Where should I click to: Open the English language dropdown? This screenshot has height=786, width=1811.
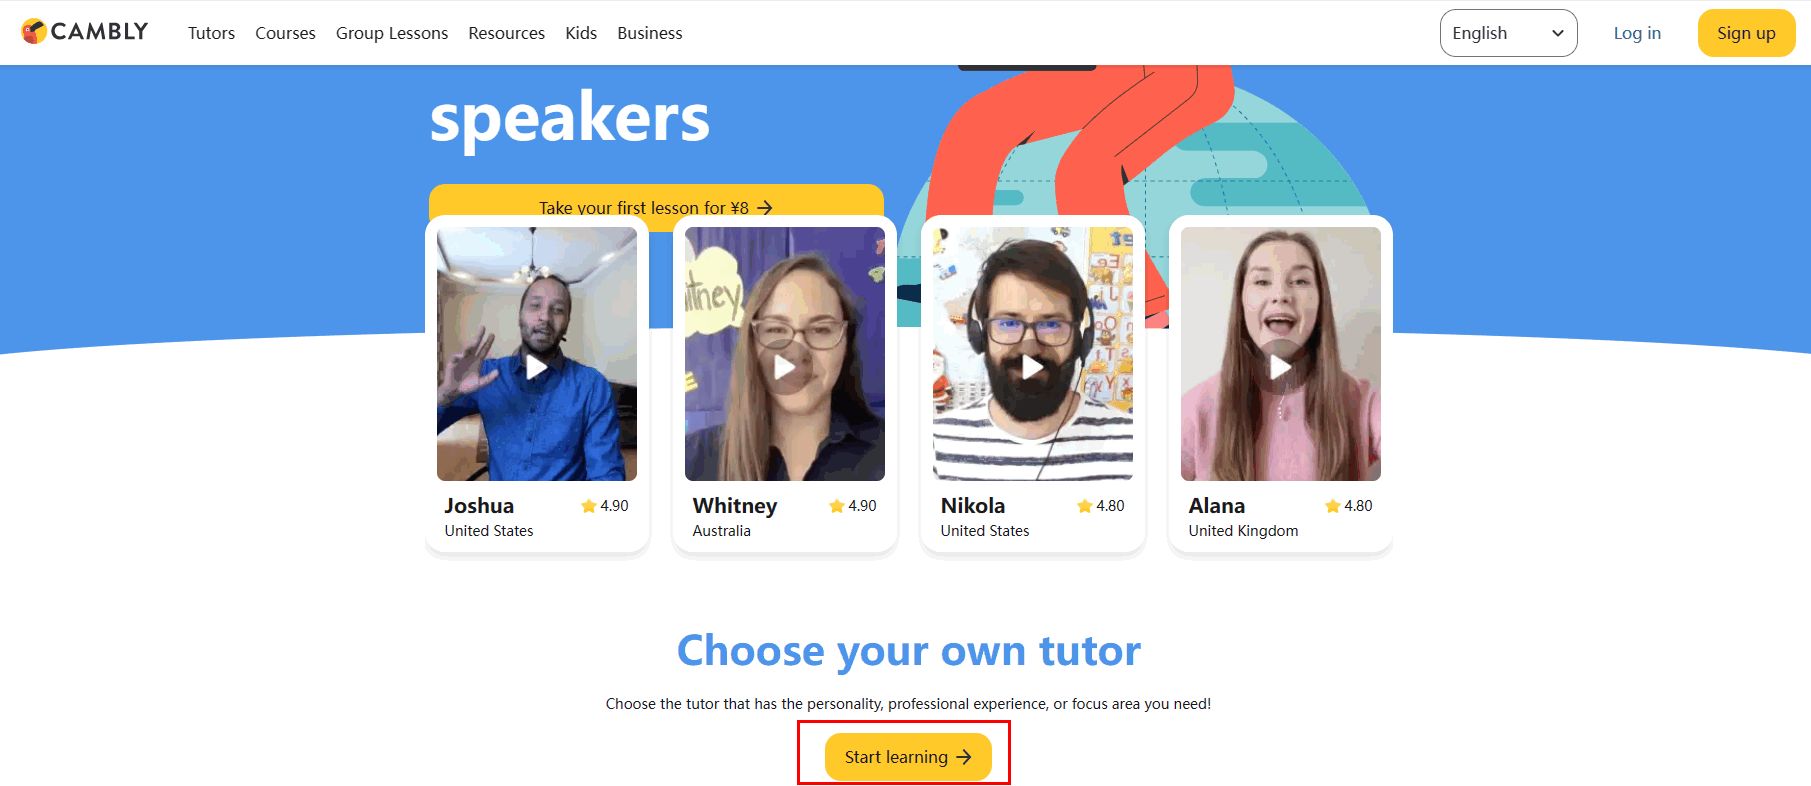(x=1508, y=33)
